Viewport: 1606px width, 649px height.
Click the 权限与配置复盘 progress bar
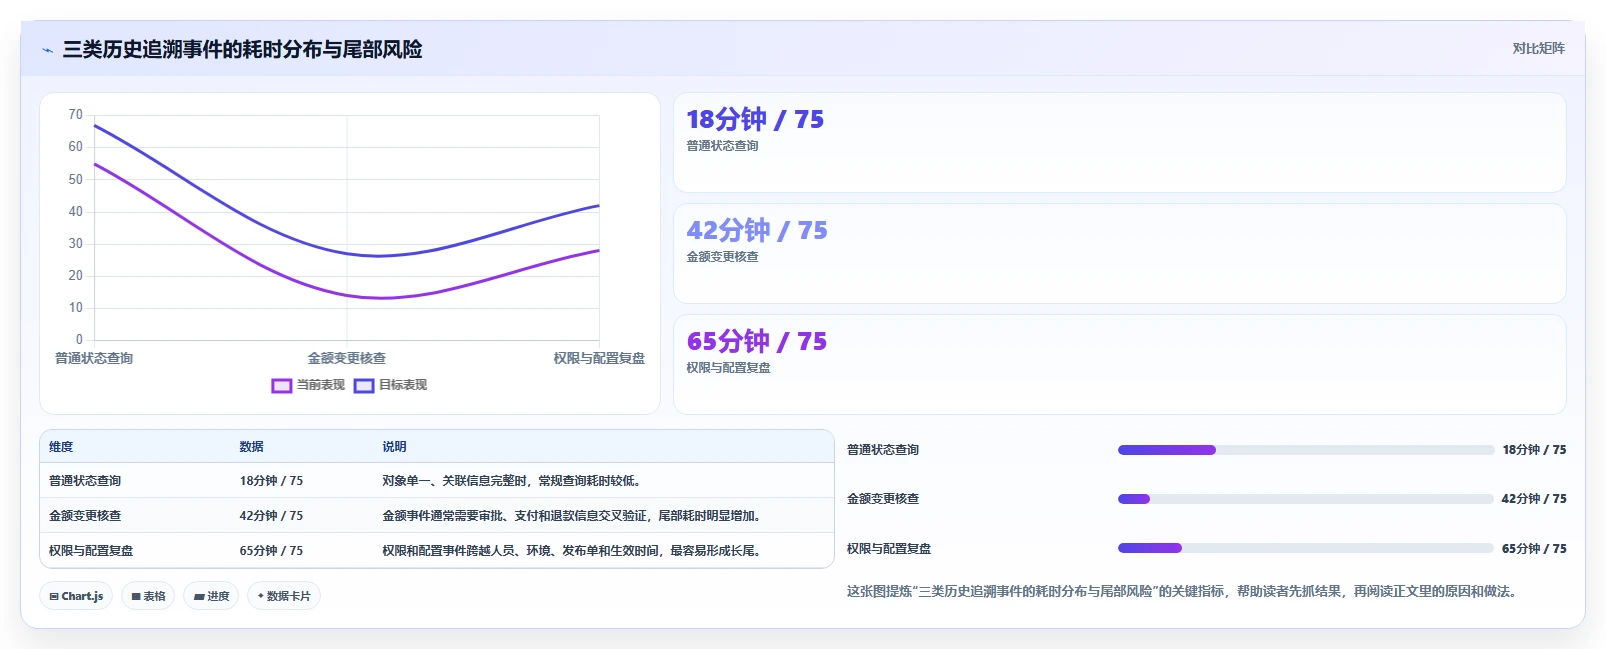[x=1306, y=548]
